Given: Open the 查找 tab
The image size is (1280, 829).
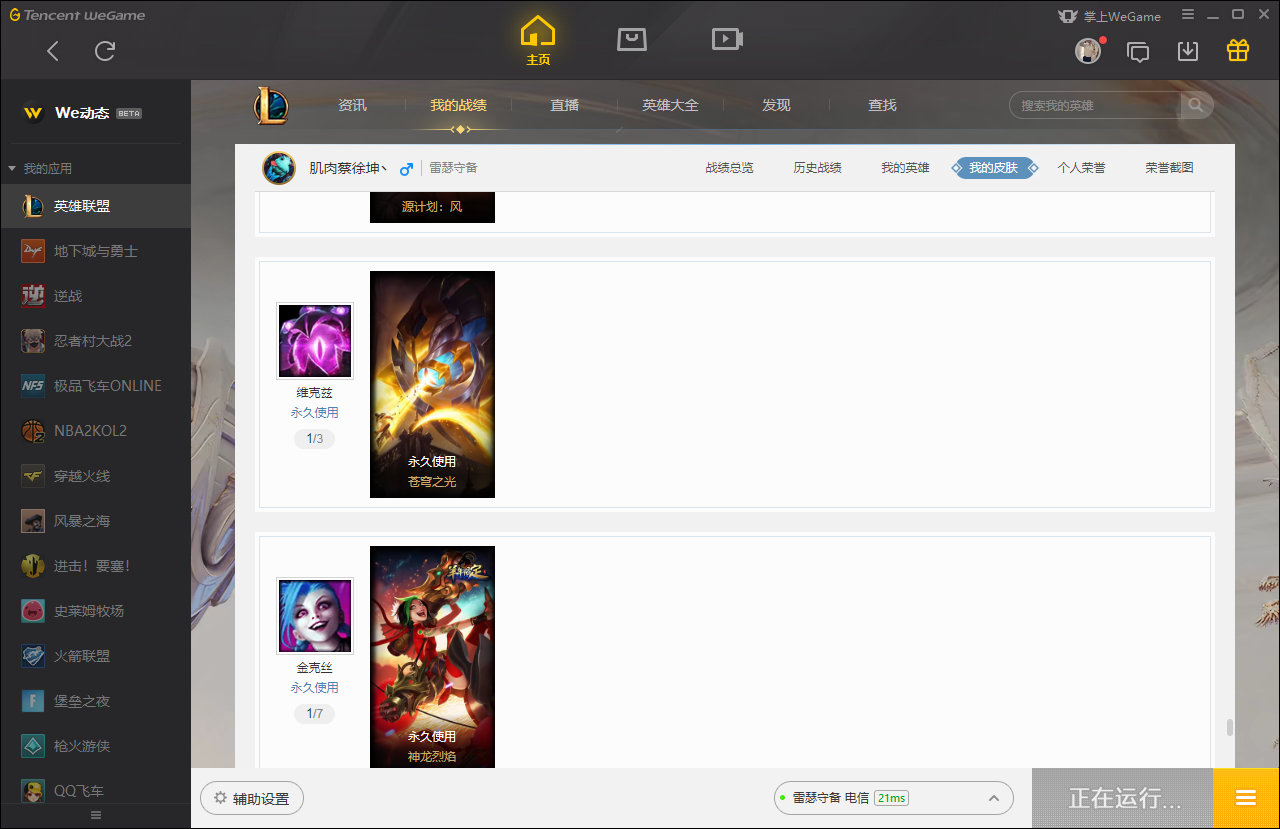Looking at the screenshot, I should [882, 105].
